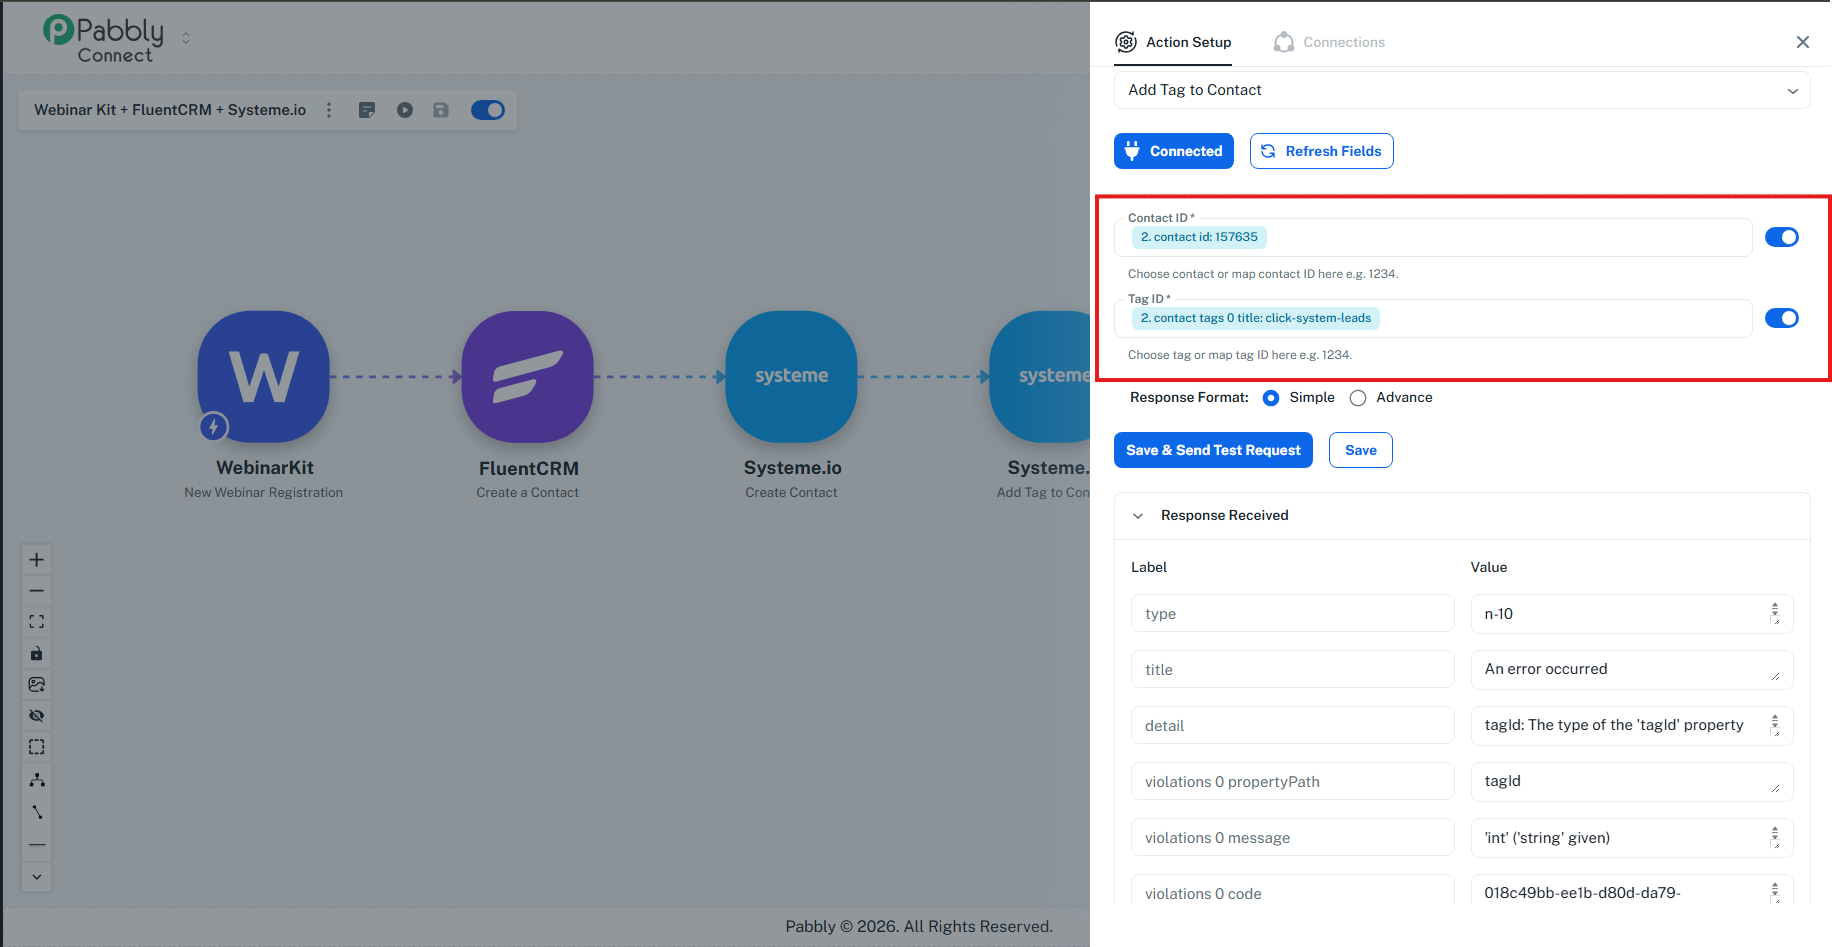Zoom out on the workflow canvas
This screenshot has width=1832, height=947.
pos(37,591)
